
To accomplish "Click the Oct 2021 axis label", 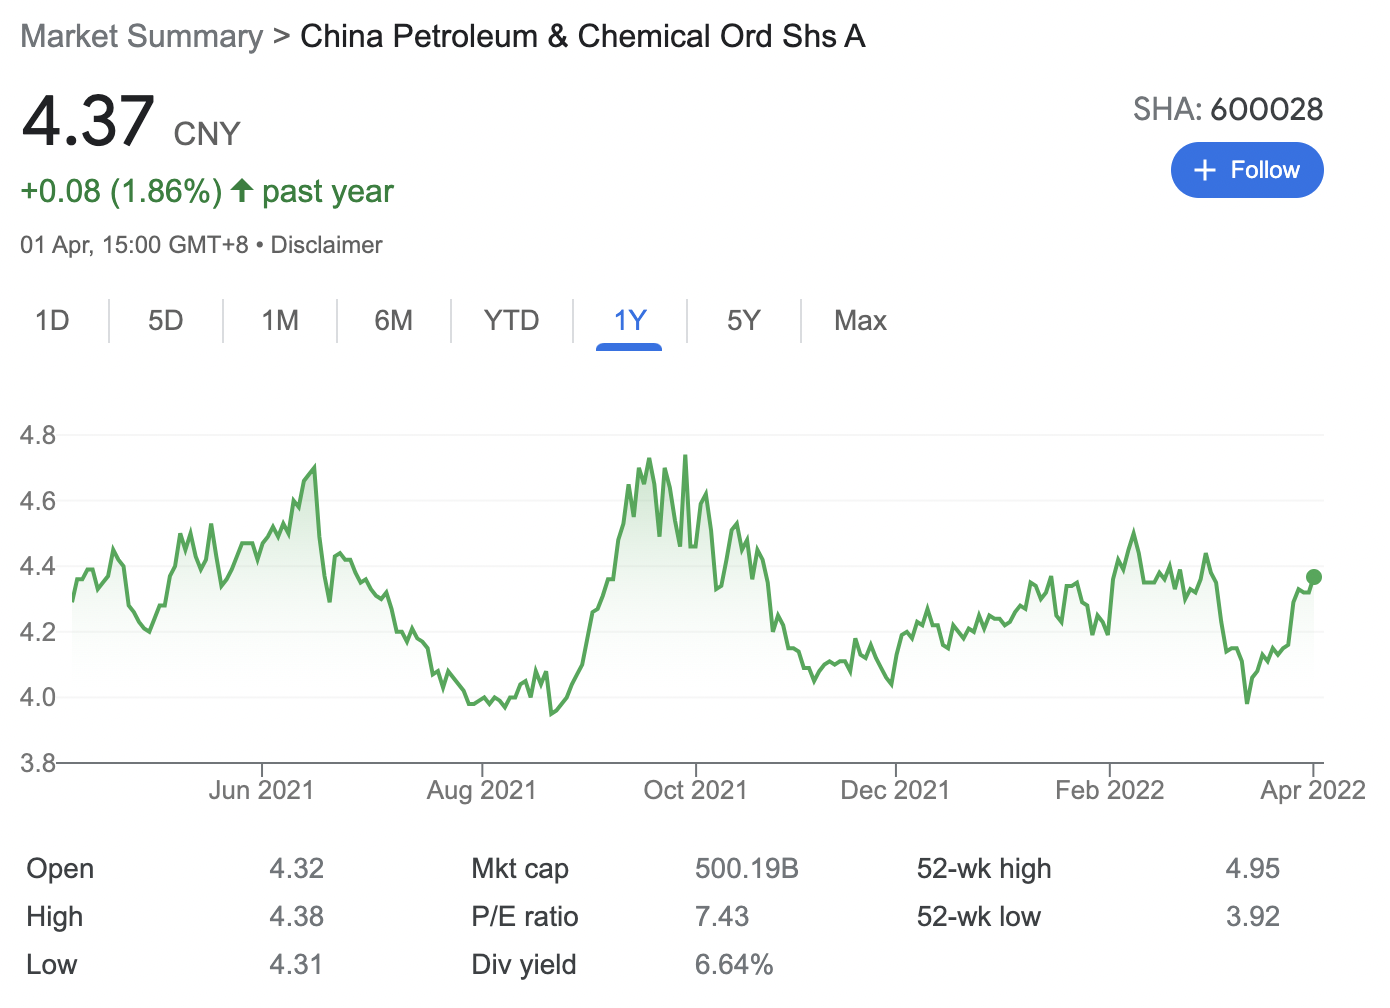I will (695, 790).
